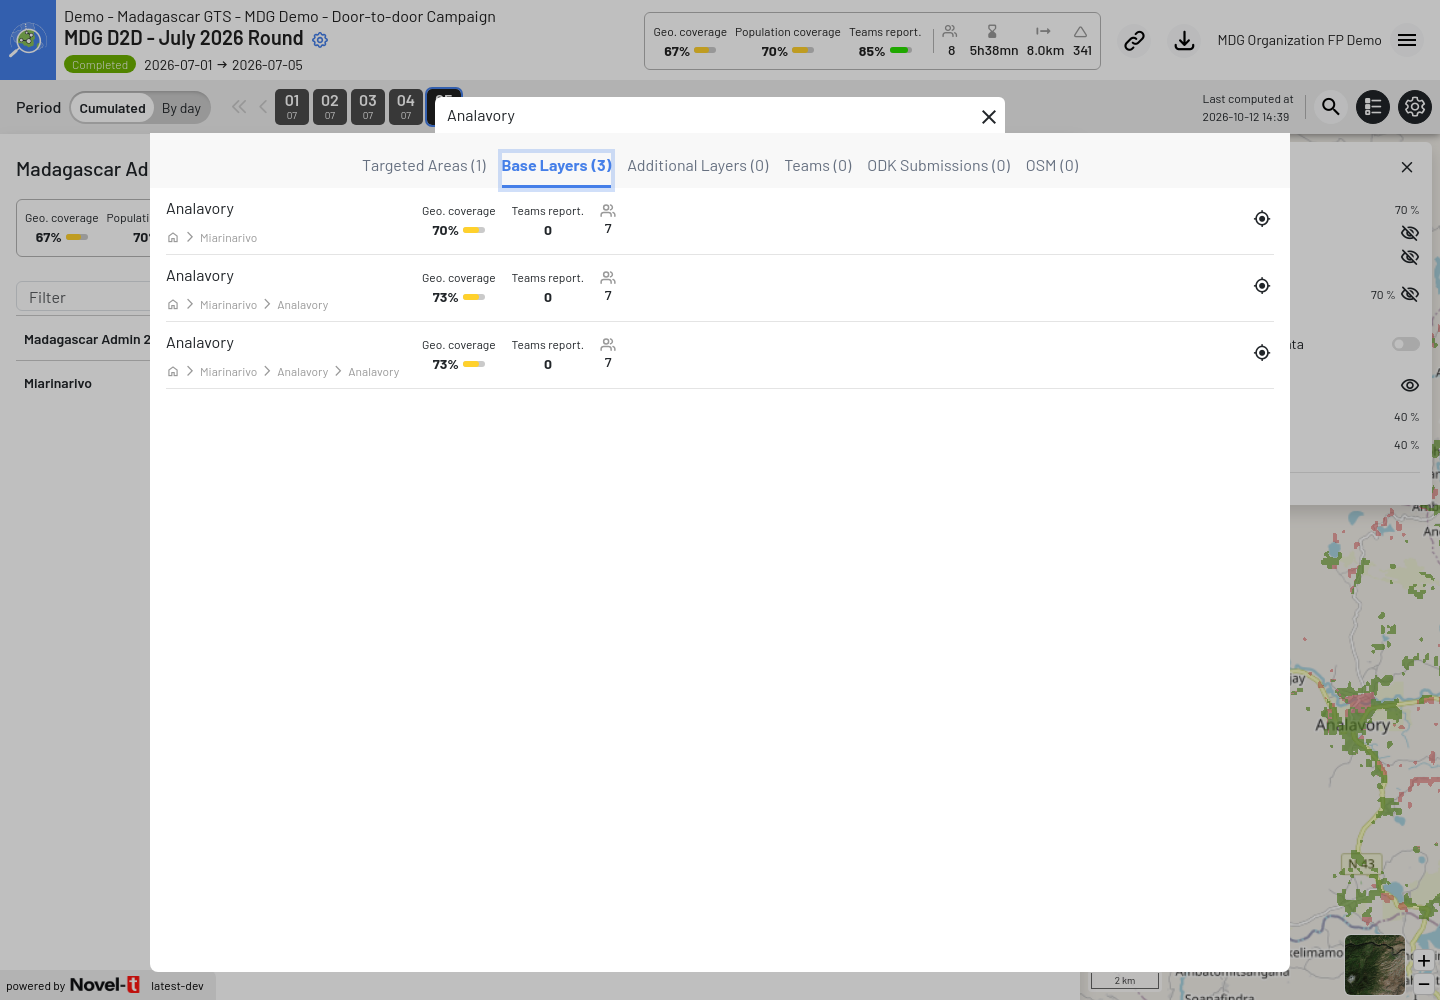Select day 03 in period selector
The width and height of the screenshot is (1440, 1000).
click(x=368, y=107)
